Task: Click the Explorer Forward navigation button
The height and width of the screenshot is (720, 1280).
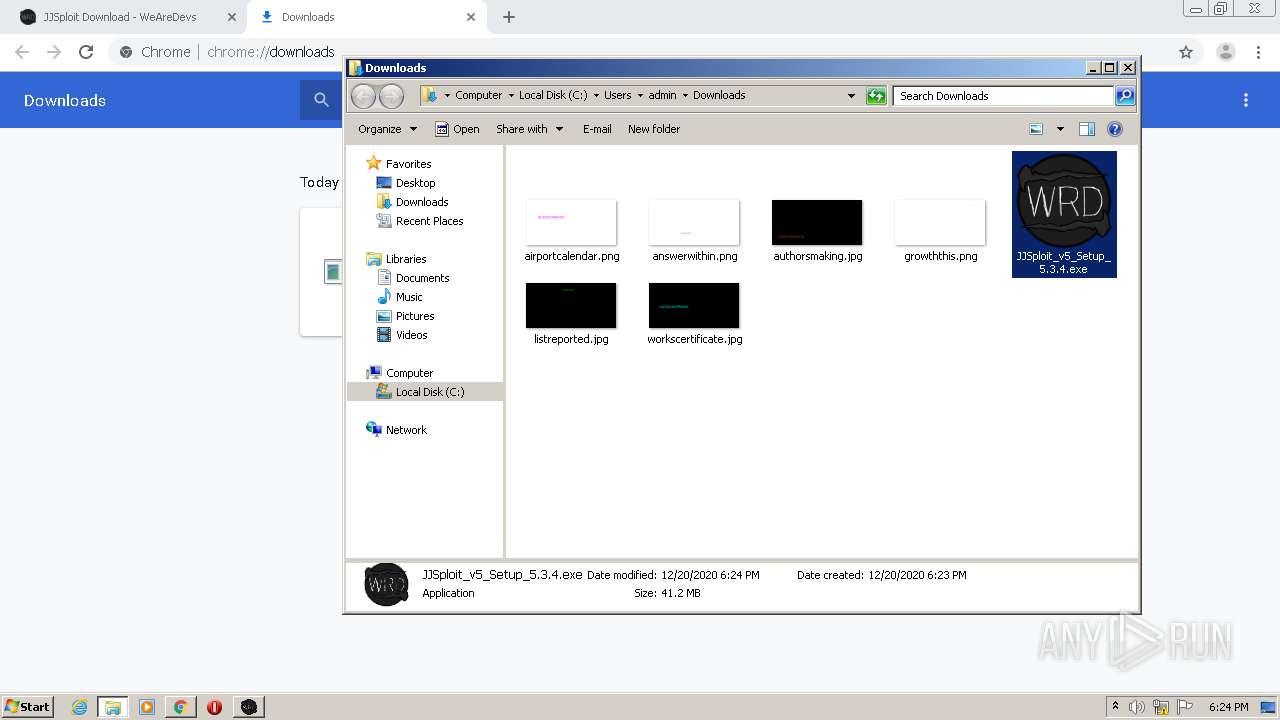Action: 392,96
